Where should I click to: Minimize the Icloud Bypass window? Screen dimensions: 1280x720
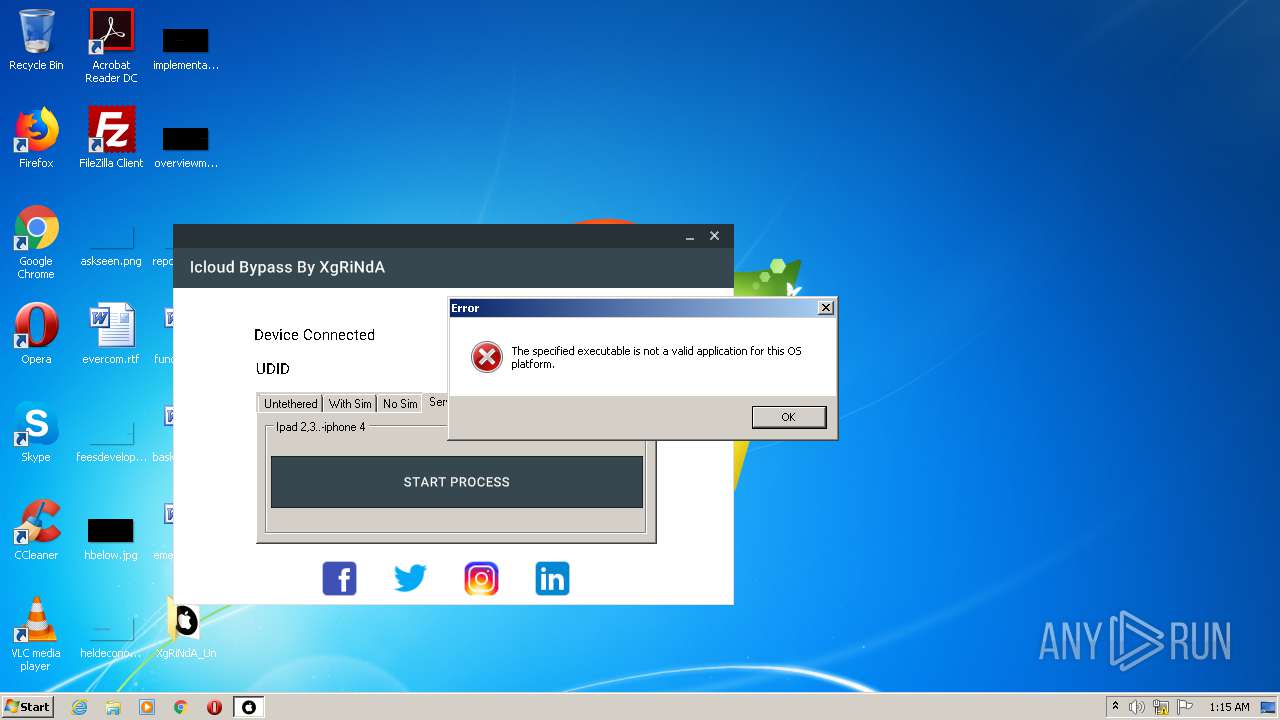[x=690, y=237]
